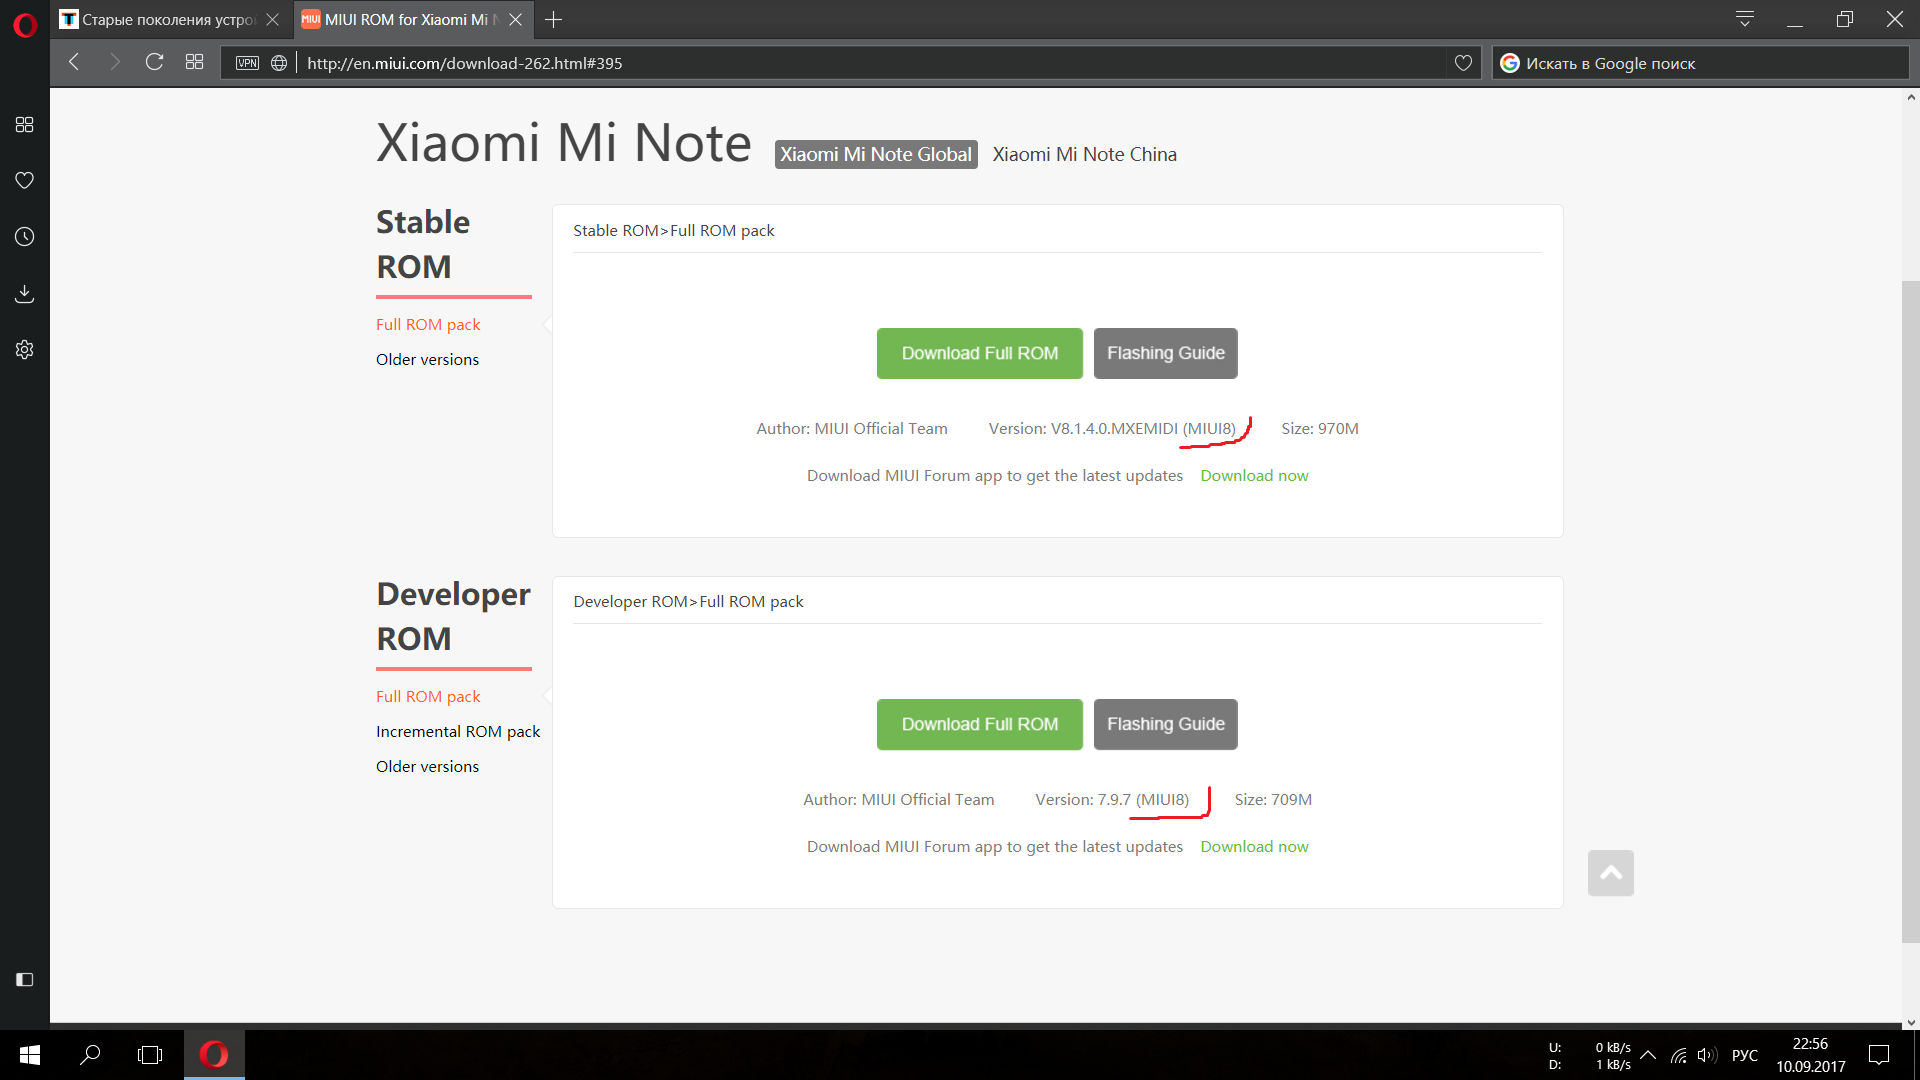Image resolution: width=1920 pixels, height=1080 pixels.
Task: Click the back-to-top arrow button
Action: (x=1611, y=873)
